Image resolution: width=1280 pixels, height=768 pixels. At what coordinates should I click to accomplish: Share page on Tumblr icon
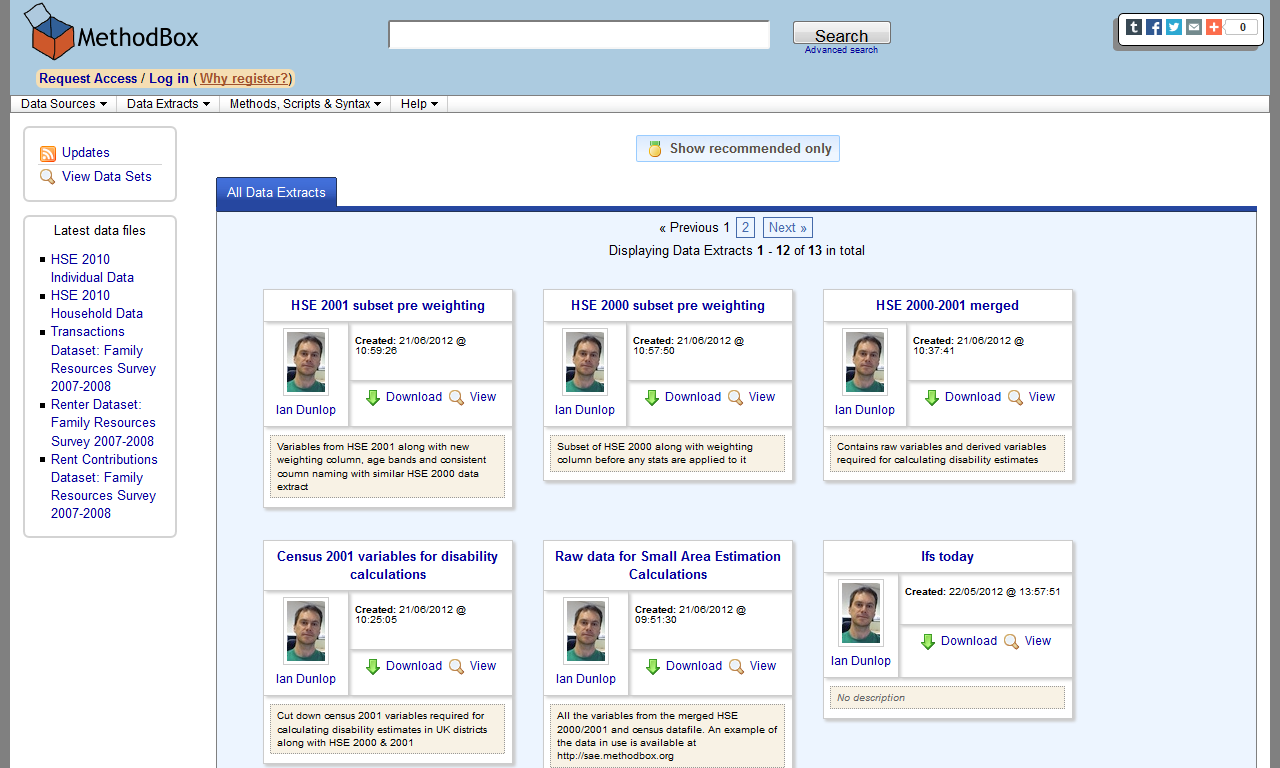pos(1134,27)
